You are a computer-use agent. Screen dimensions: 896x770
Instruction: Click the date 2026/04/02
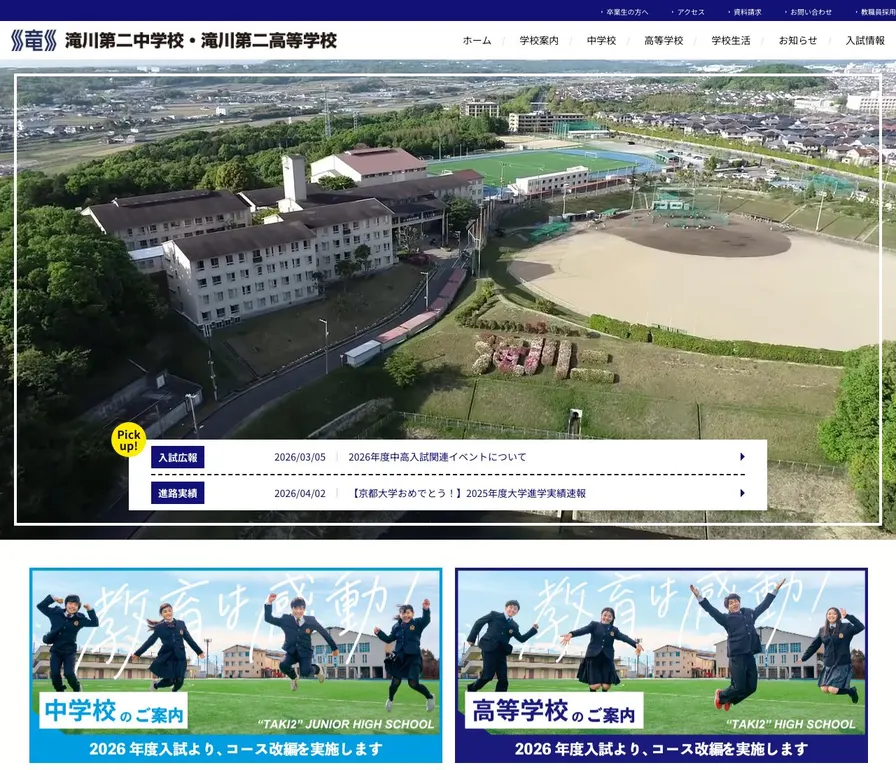[299, 494]
